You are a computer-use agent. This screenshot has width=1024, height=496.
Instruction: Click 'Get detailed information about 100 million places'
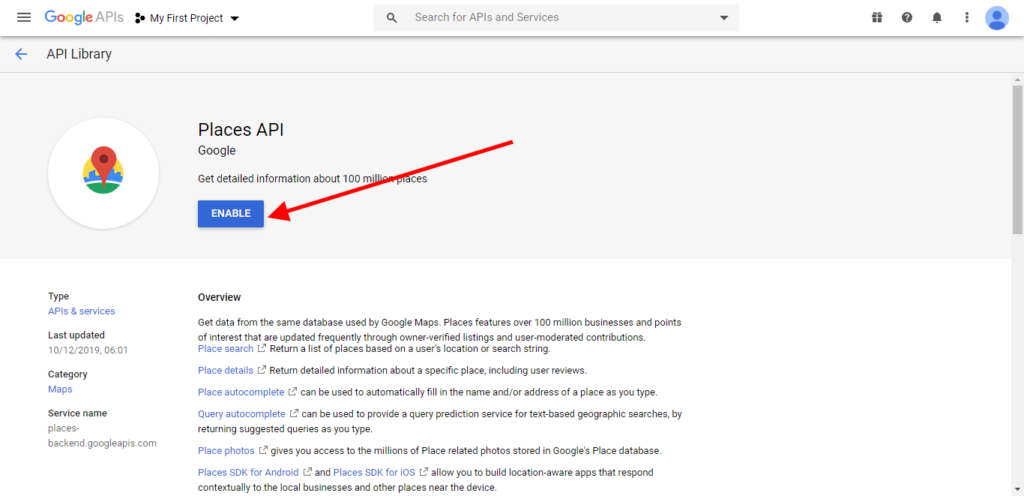313,178
